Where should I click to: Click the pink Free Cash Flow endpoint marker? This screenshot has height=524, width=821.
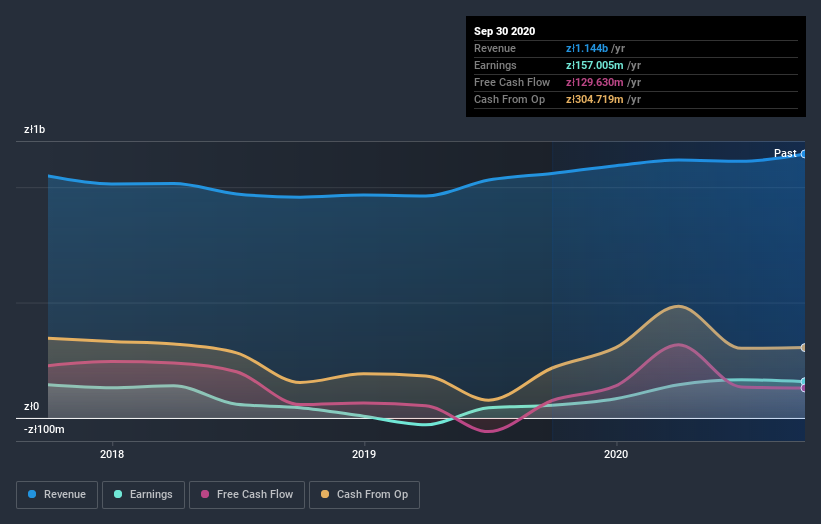(x=803, y=388)
